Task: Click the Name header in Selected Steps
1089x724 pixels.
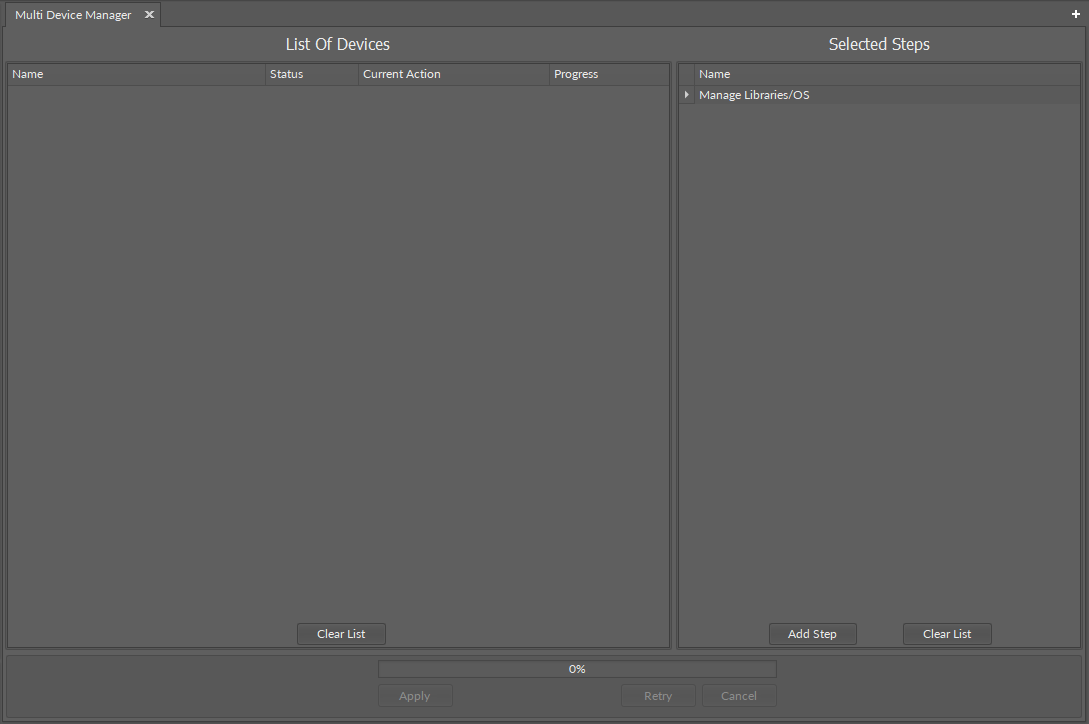Action: 880,73
